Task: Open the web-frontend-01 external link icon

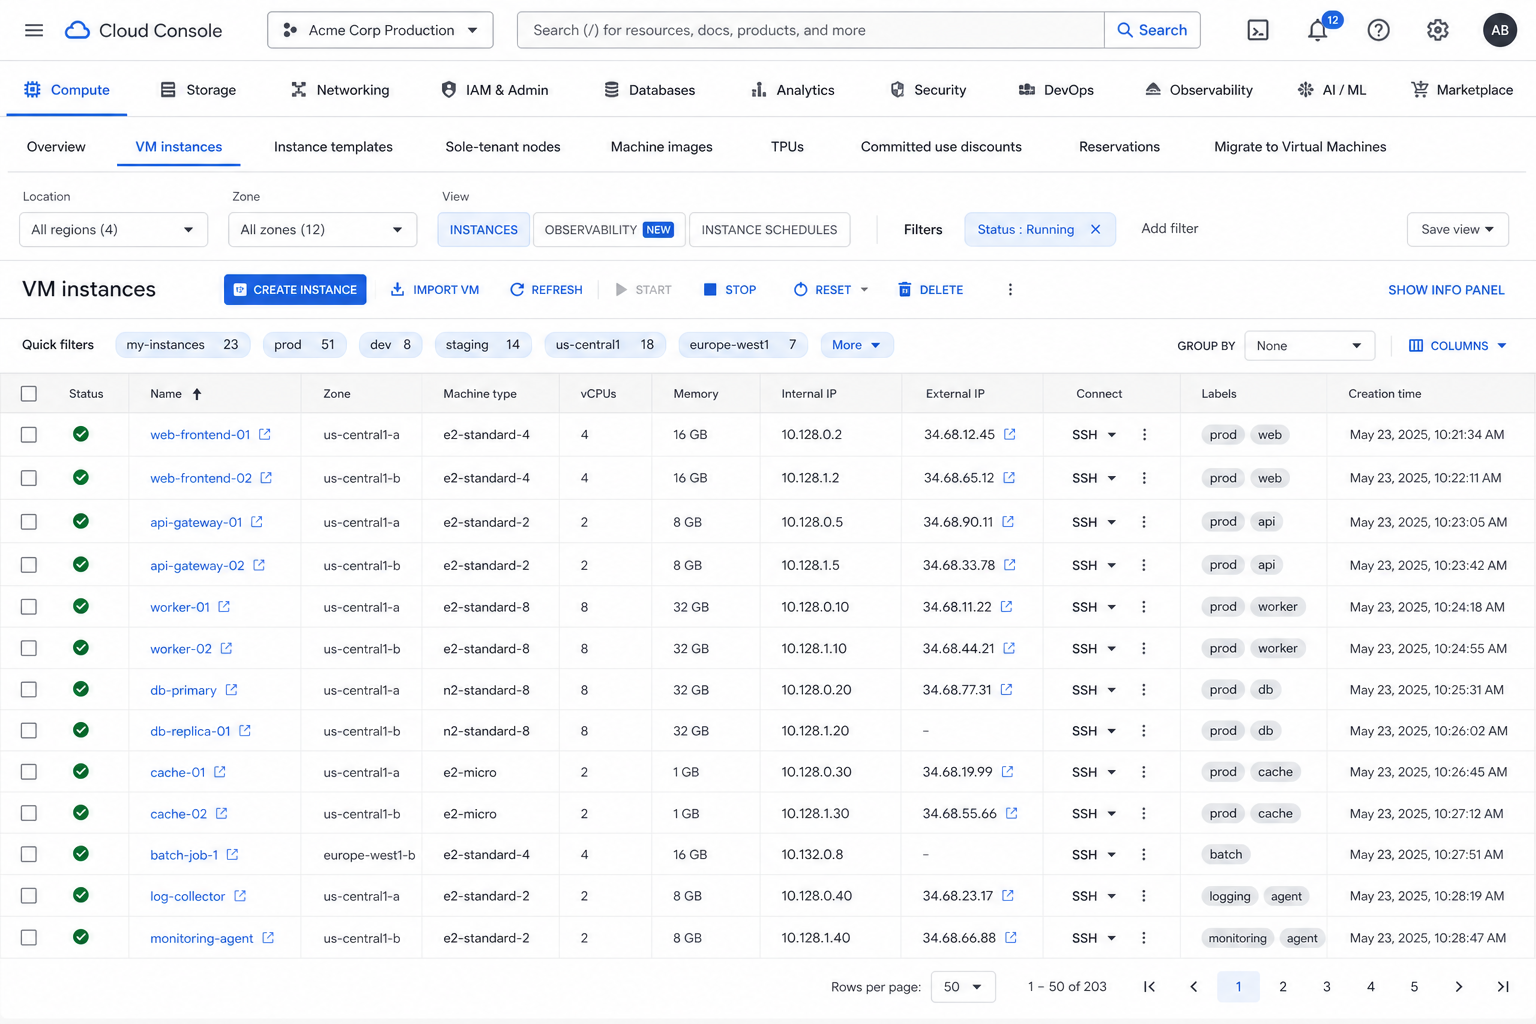Action: click(265, 434)
